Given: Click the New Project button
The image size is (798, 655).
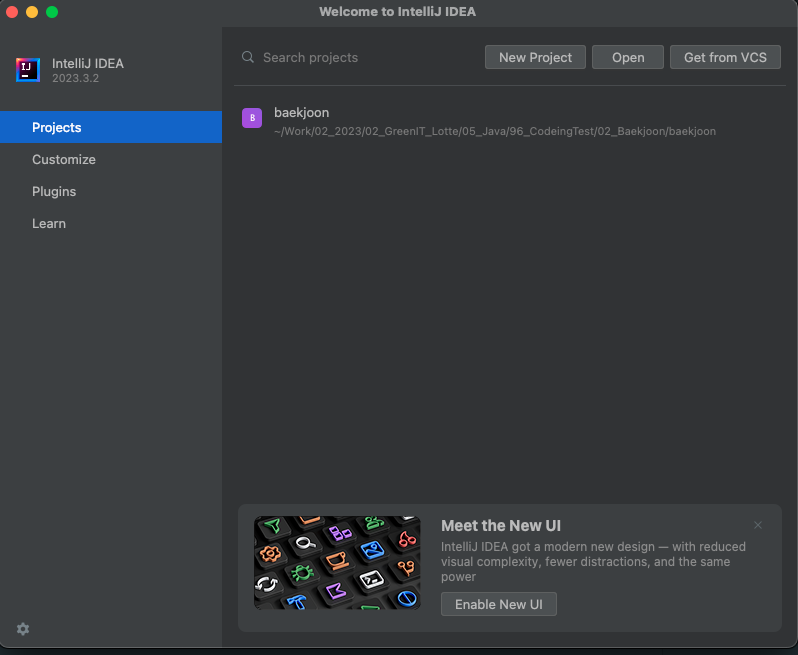Looking at the screenshot, I should pos(535,57).
